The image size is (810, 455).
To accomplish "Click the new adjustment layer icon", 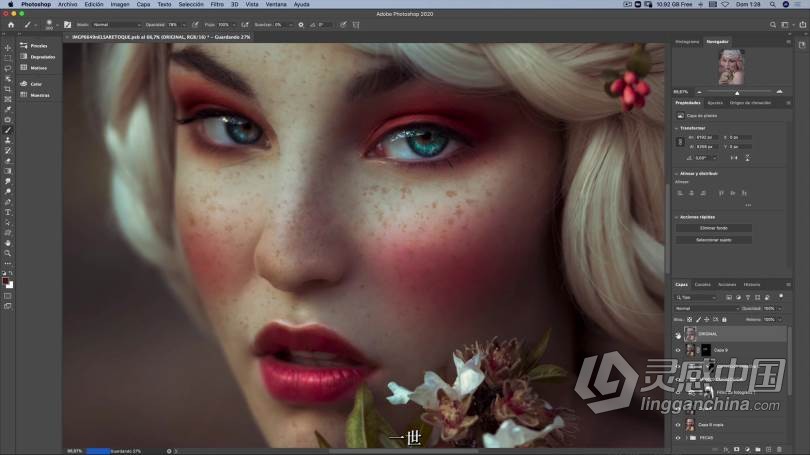I will click(x=747, y=450).
